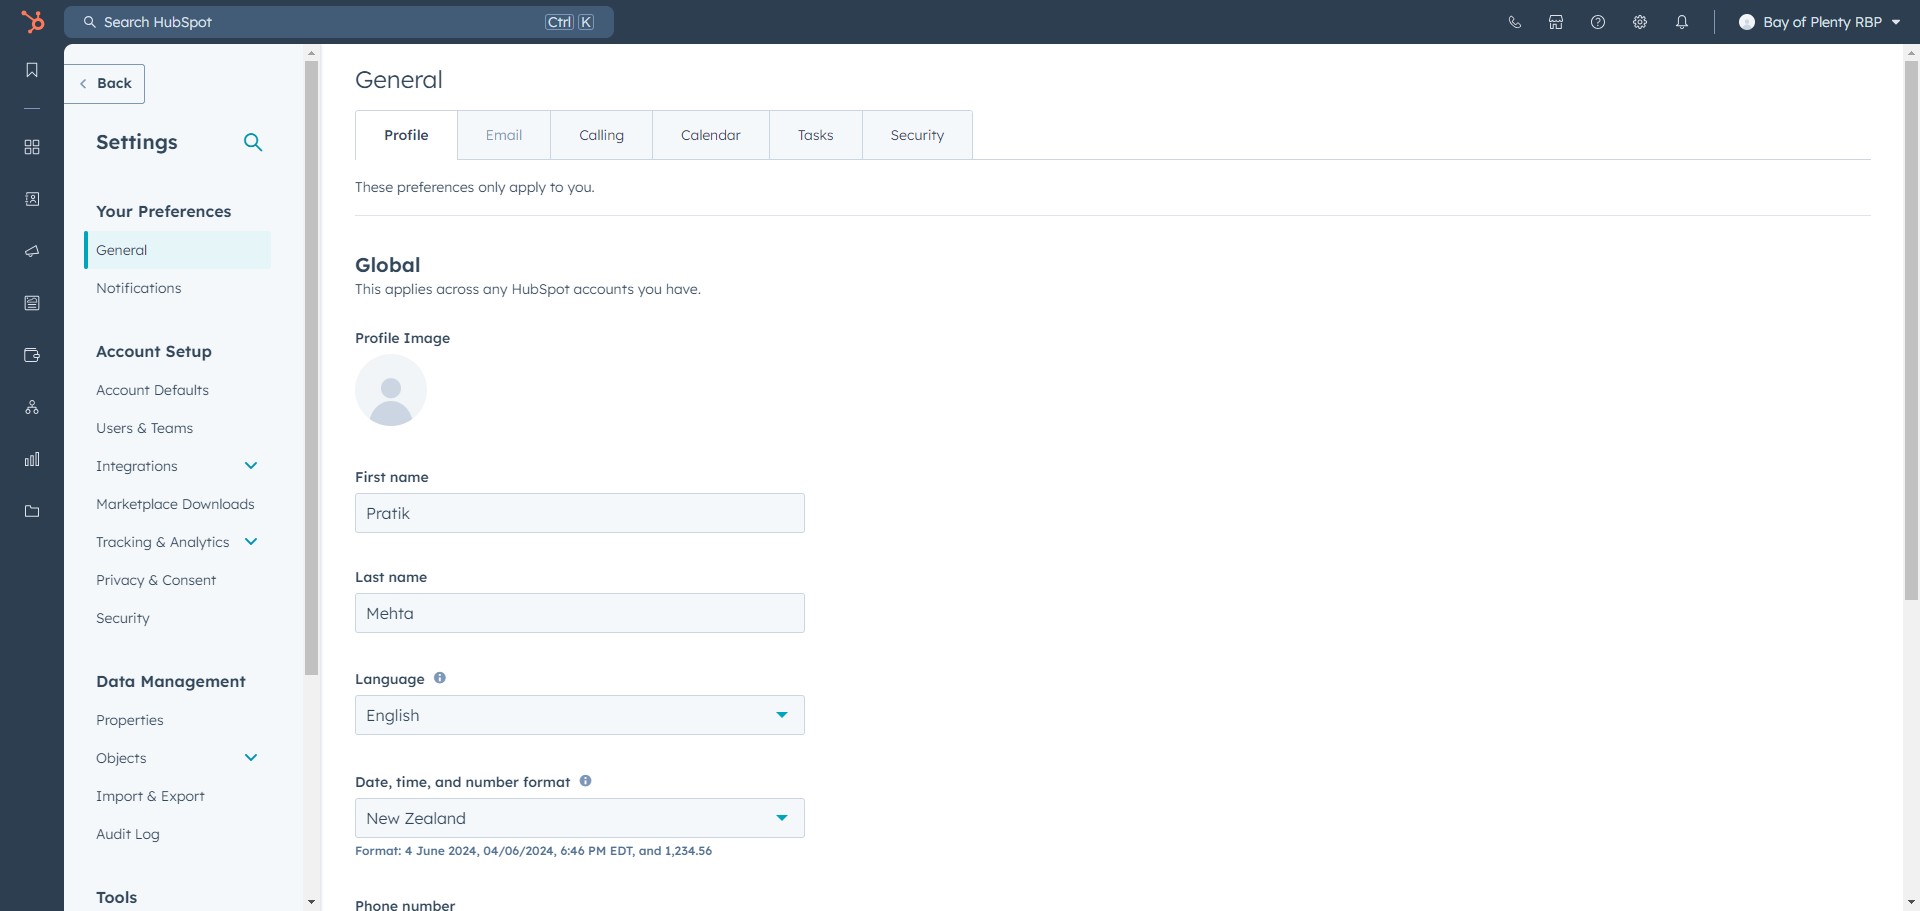The width and height of the screenshot is (1920, 911).
Task: Open the Help question-mark icon
Action: coord(1597,21)
